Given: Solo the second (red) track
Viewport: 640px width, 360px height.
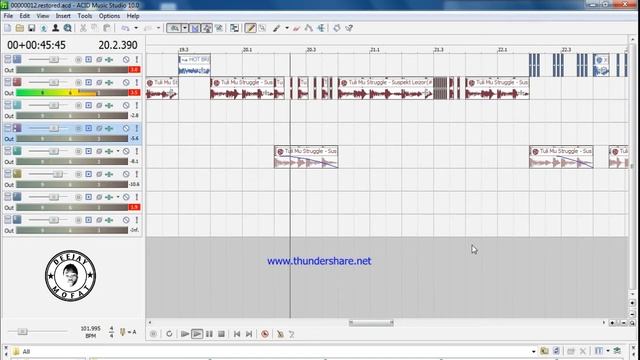Looking at the screenshot, I should (x=137, y=82).
